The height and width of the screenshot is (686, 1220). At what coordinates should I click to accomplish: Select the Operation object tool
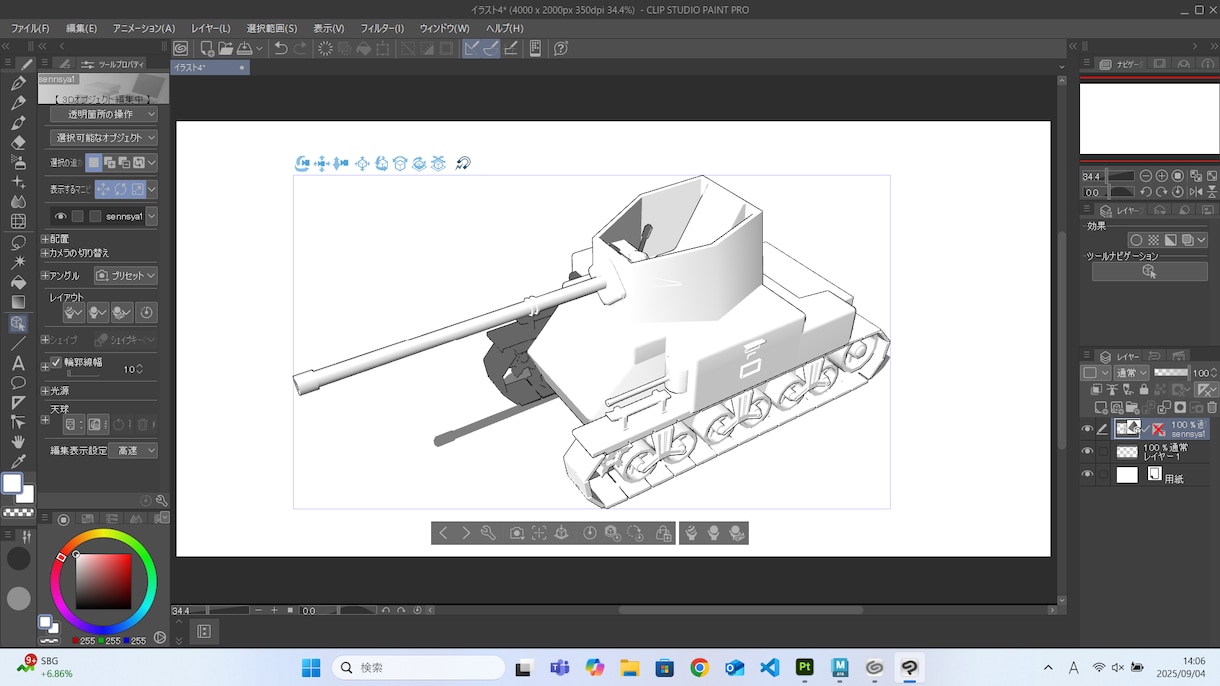(18, 323)
